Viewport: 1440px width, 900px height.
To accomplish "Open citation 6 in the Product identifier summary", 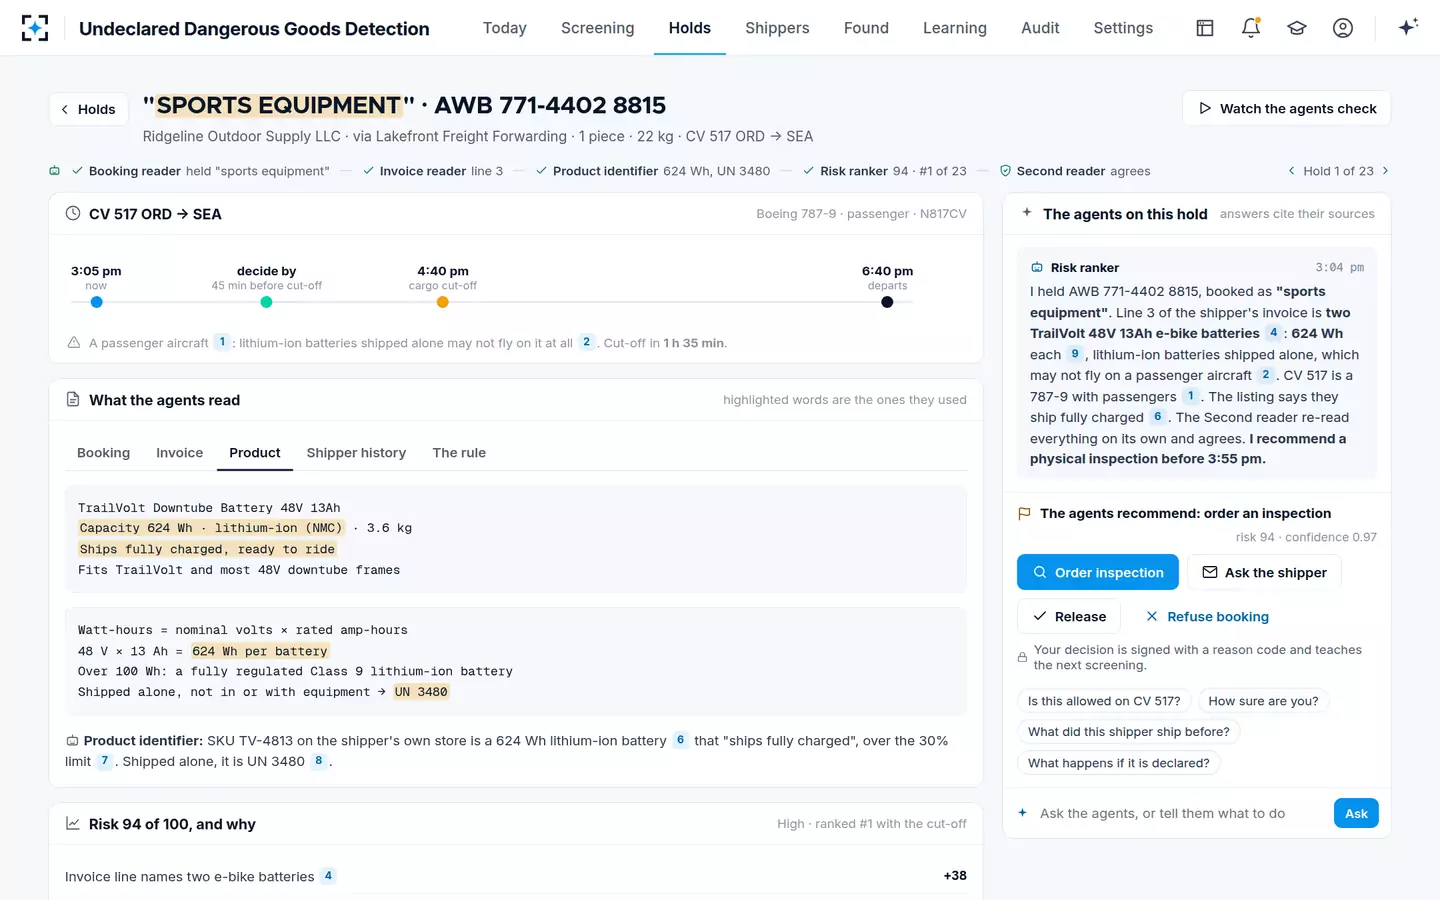I will (x=680, y=740).
